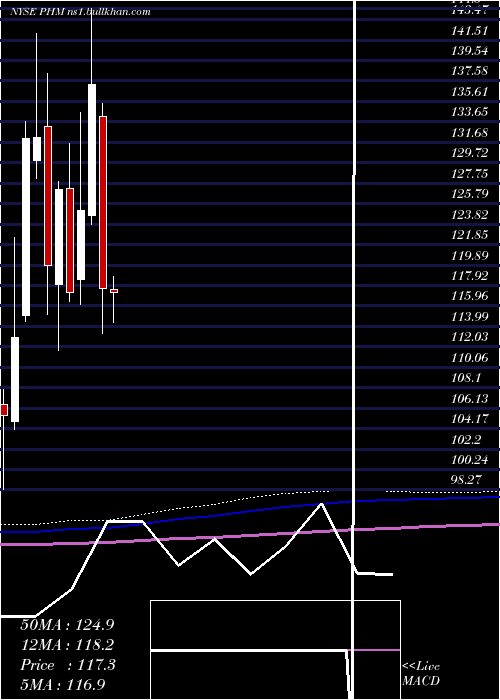Screen dimensions: 500x700
Task: Click the 110.06 price axis label
Action: coord(470,358)
